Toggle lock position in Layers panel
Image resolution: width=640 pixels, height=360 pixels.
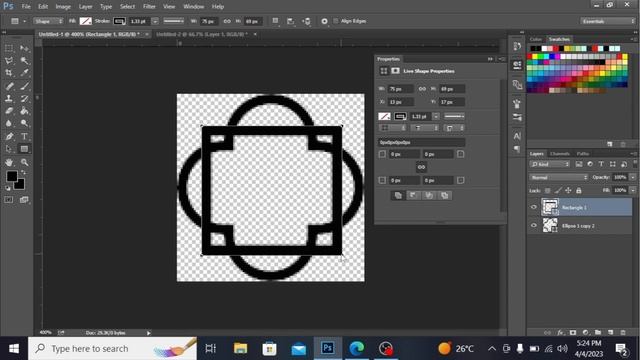pos(568,191)
